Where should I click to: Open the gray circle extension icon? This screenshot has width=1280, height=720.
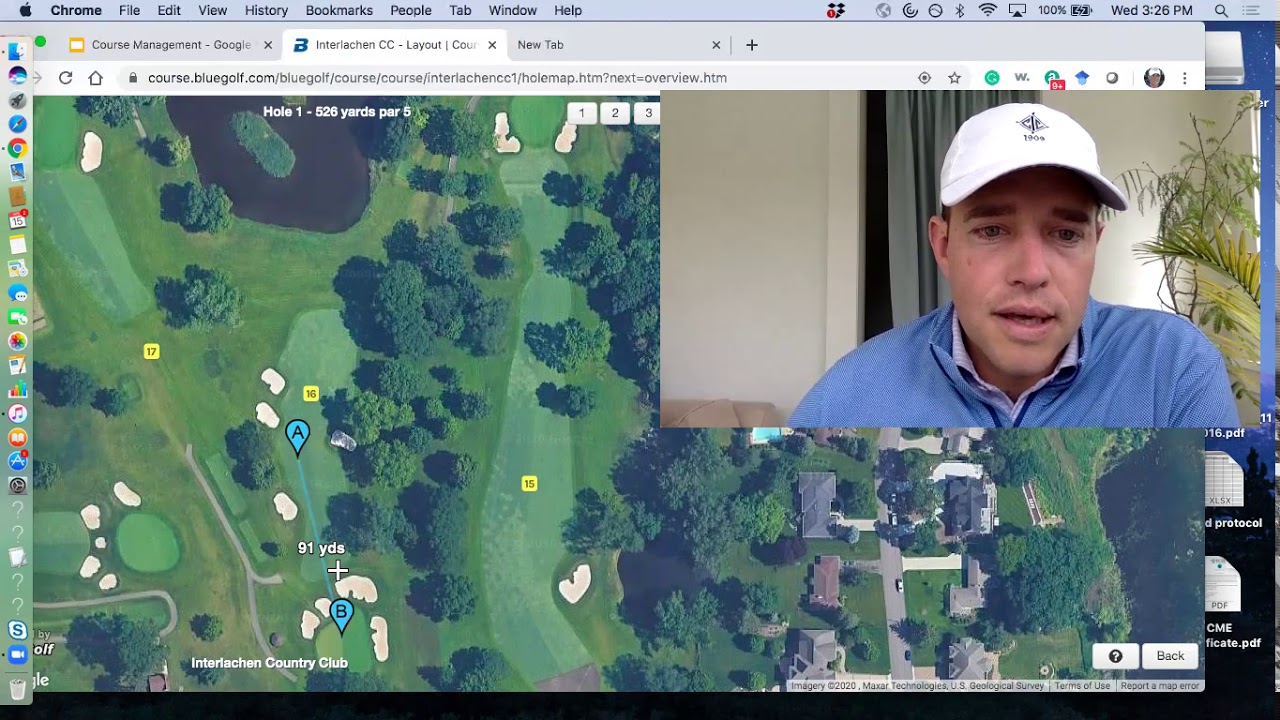tap(1112, 78)
